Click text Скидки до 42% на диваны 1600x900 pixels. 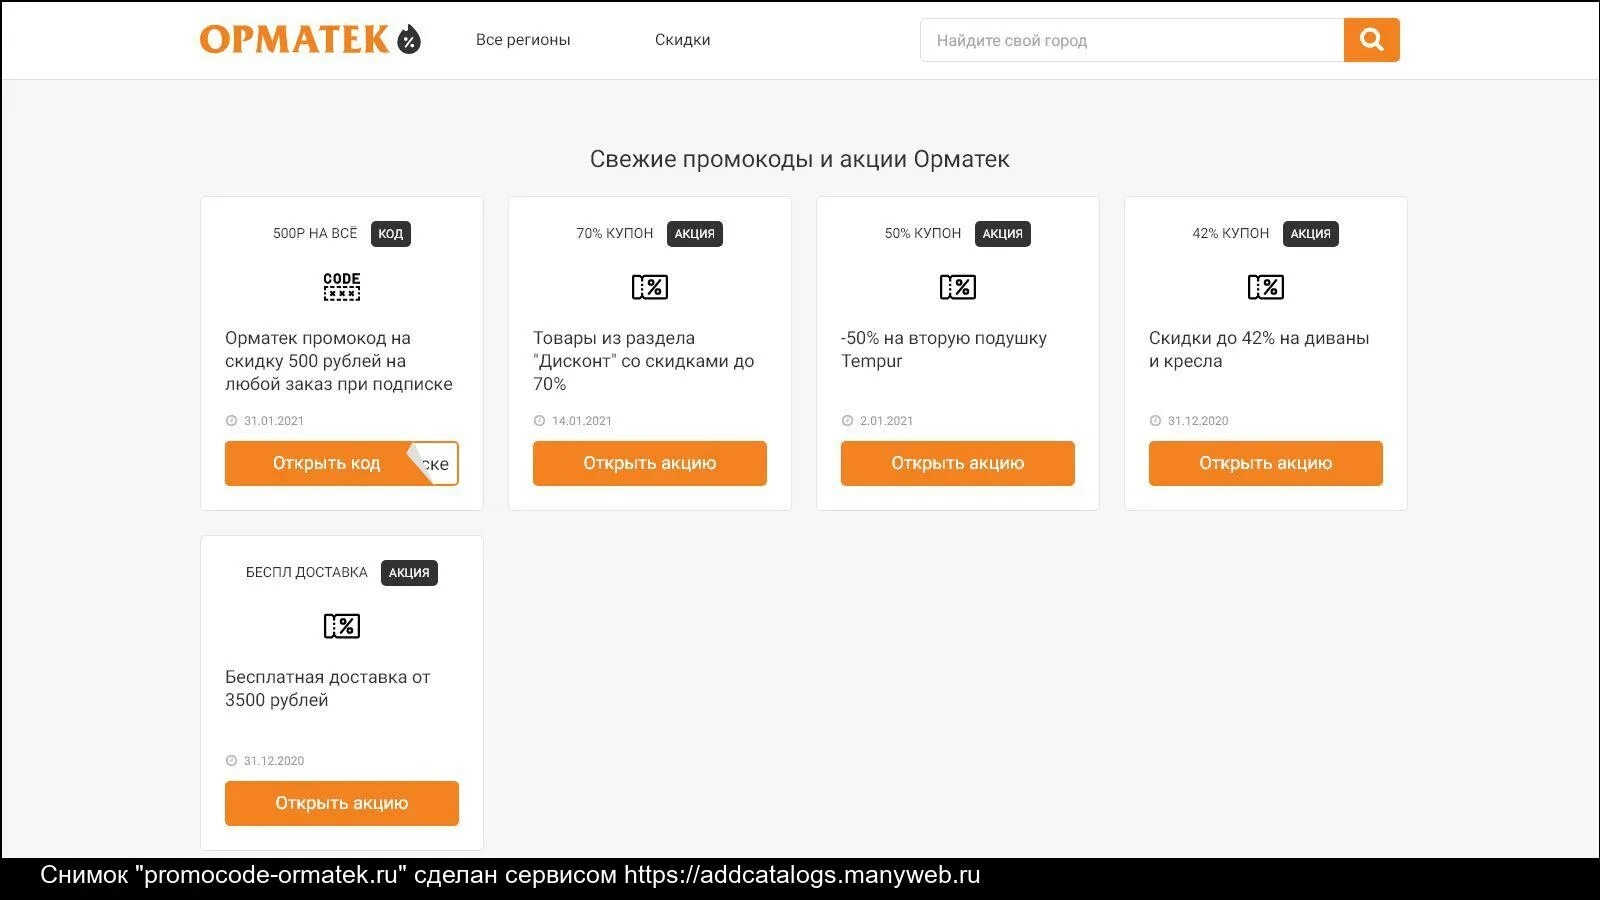[x=1259, y=349]
